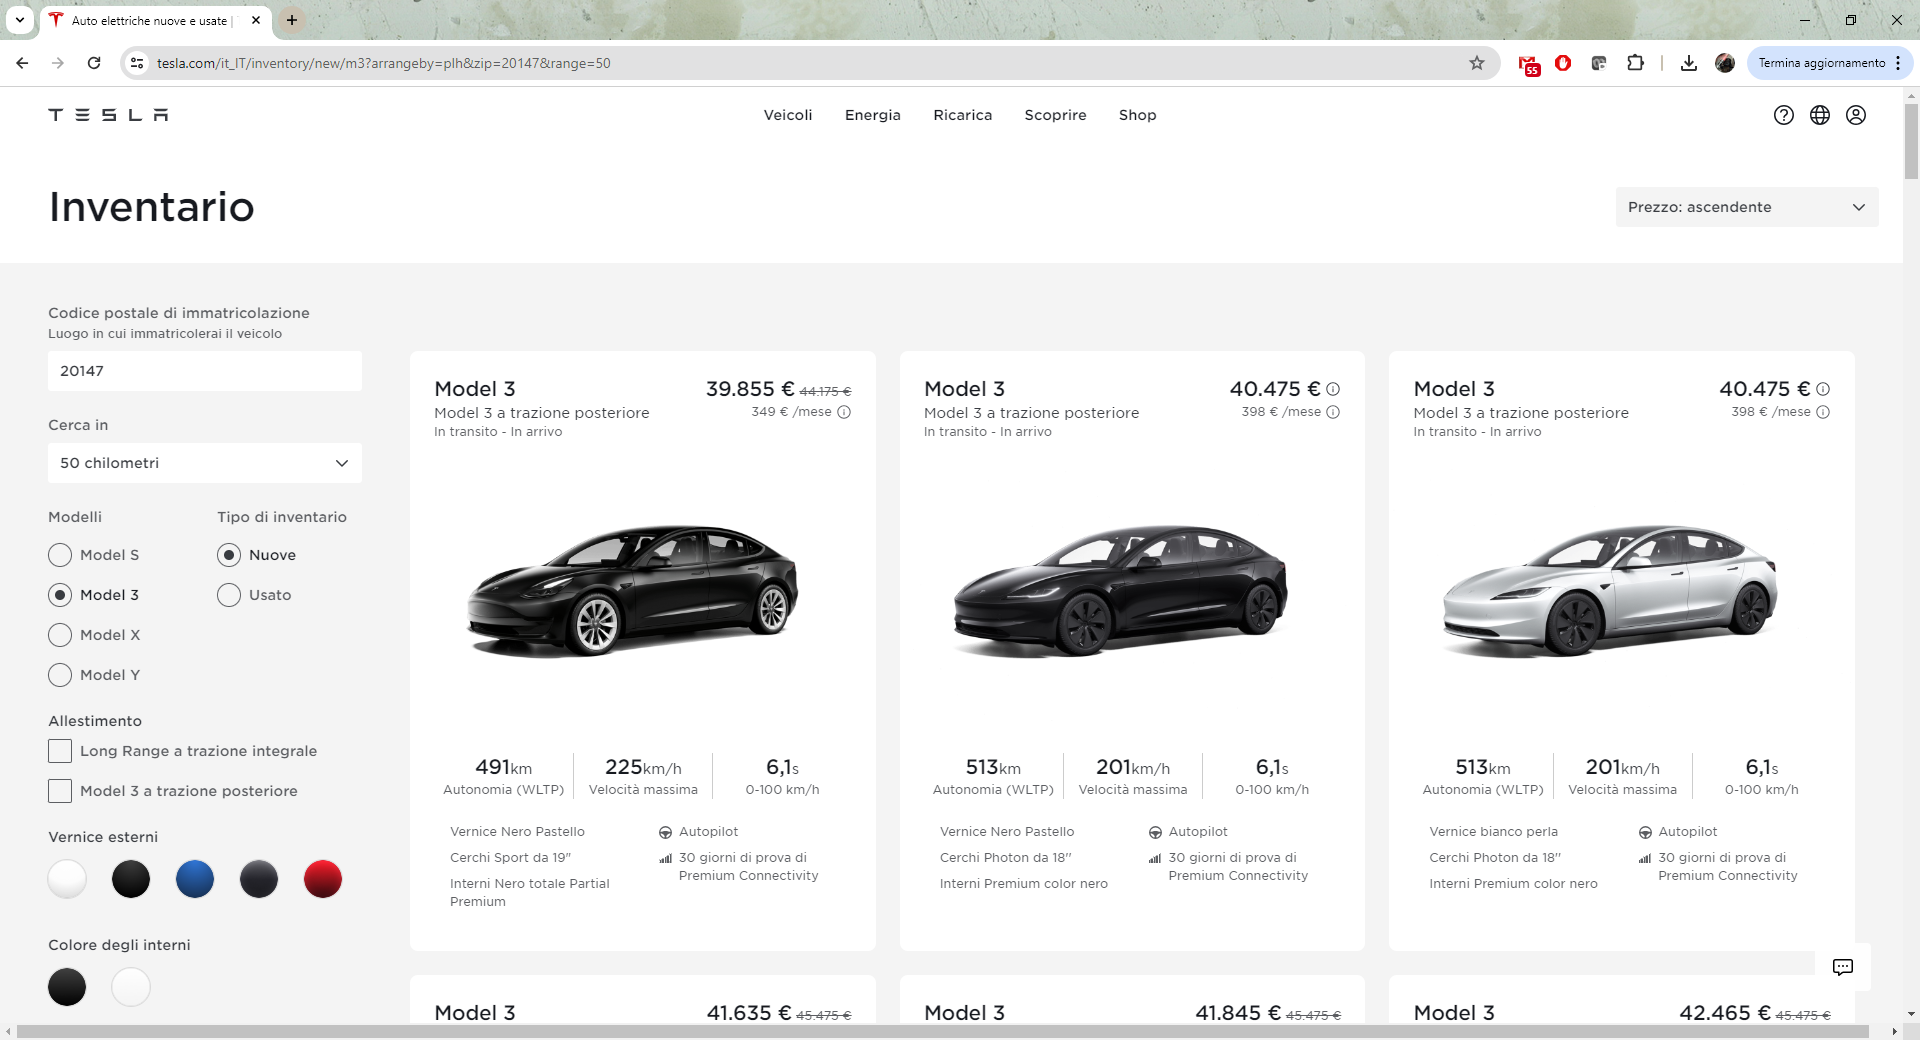
Task: Filter by black interior color
Action: 67,987
